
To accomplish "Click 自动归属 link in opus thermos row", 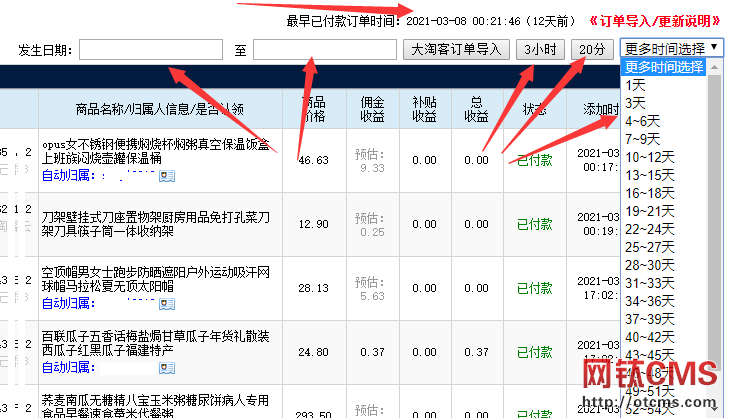I will tap(68, 176).
